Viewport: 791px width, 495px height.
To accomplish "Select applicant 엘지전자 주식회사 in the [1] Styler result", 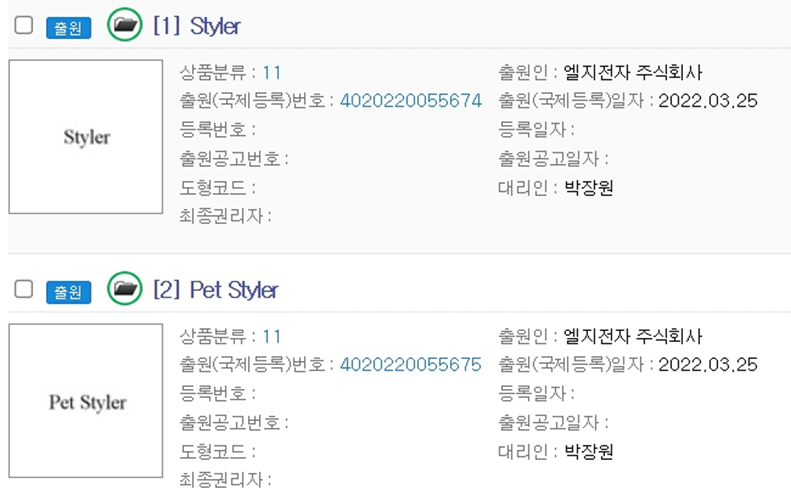I will coord(633,73).
